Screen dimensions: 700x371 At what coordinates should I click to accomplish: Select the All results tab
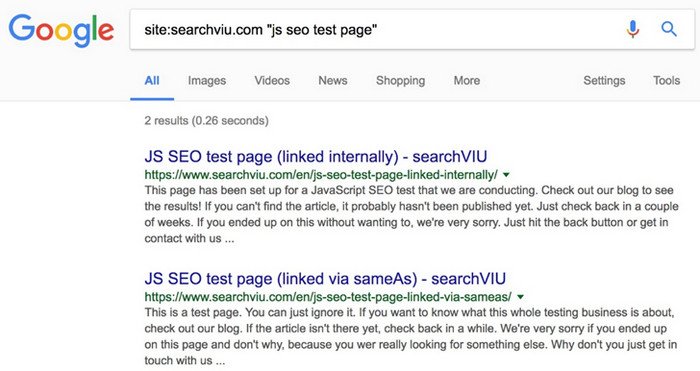pyautogui.click(x=152, y=81)
